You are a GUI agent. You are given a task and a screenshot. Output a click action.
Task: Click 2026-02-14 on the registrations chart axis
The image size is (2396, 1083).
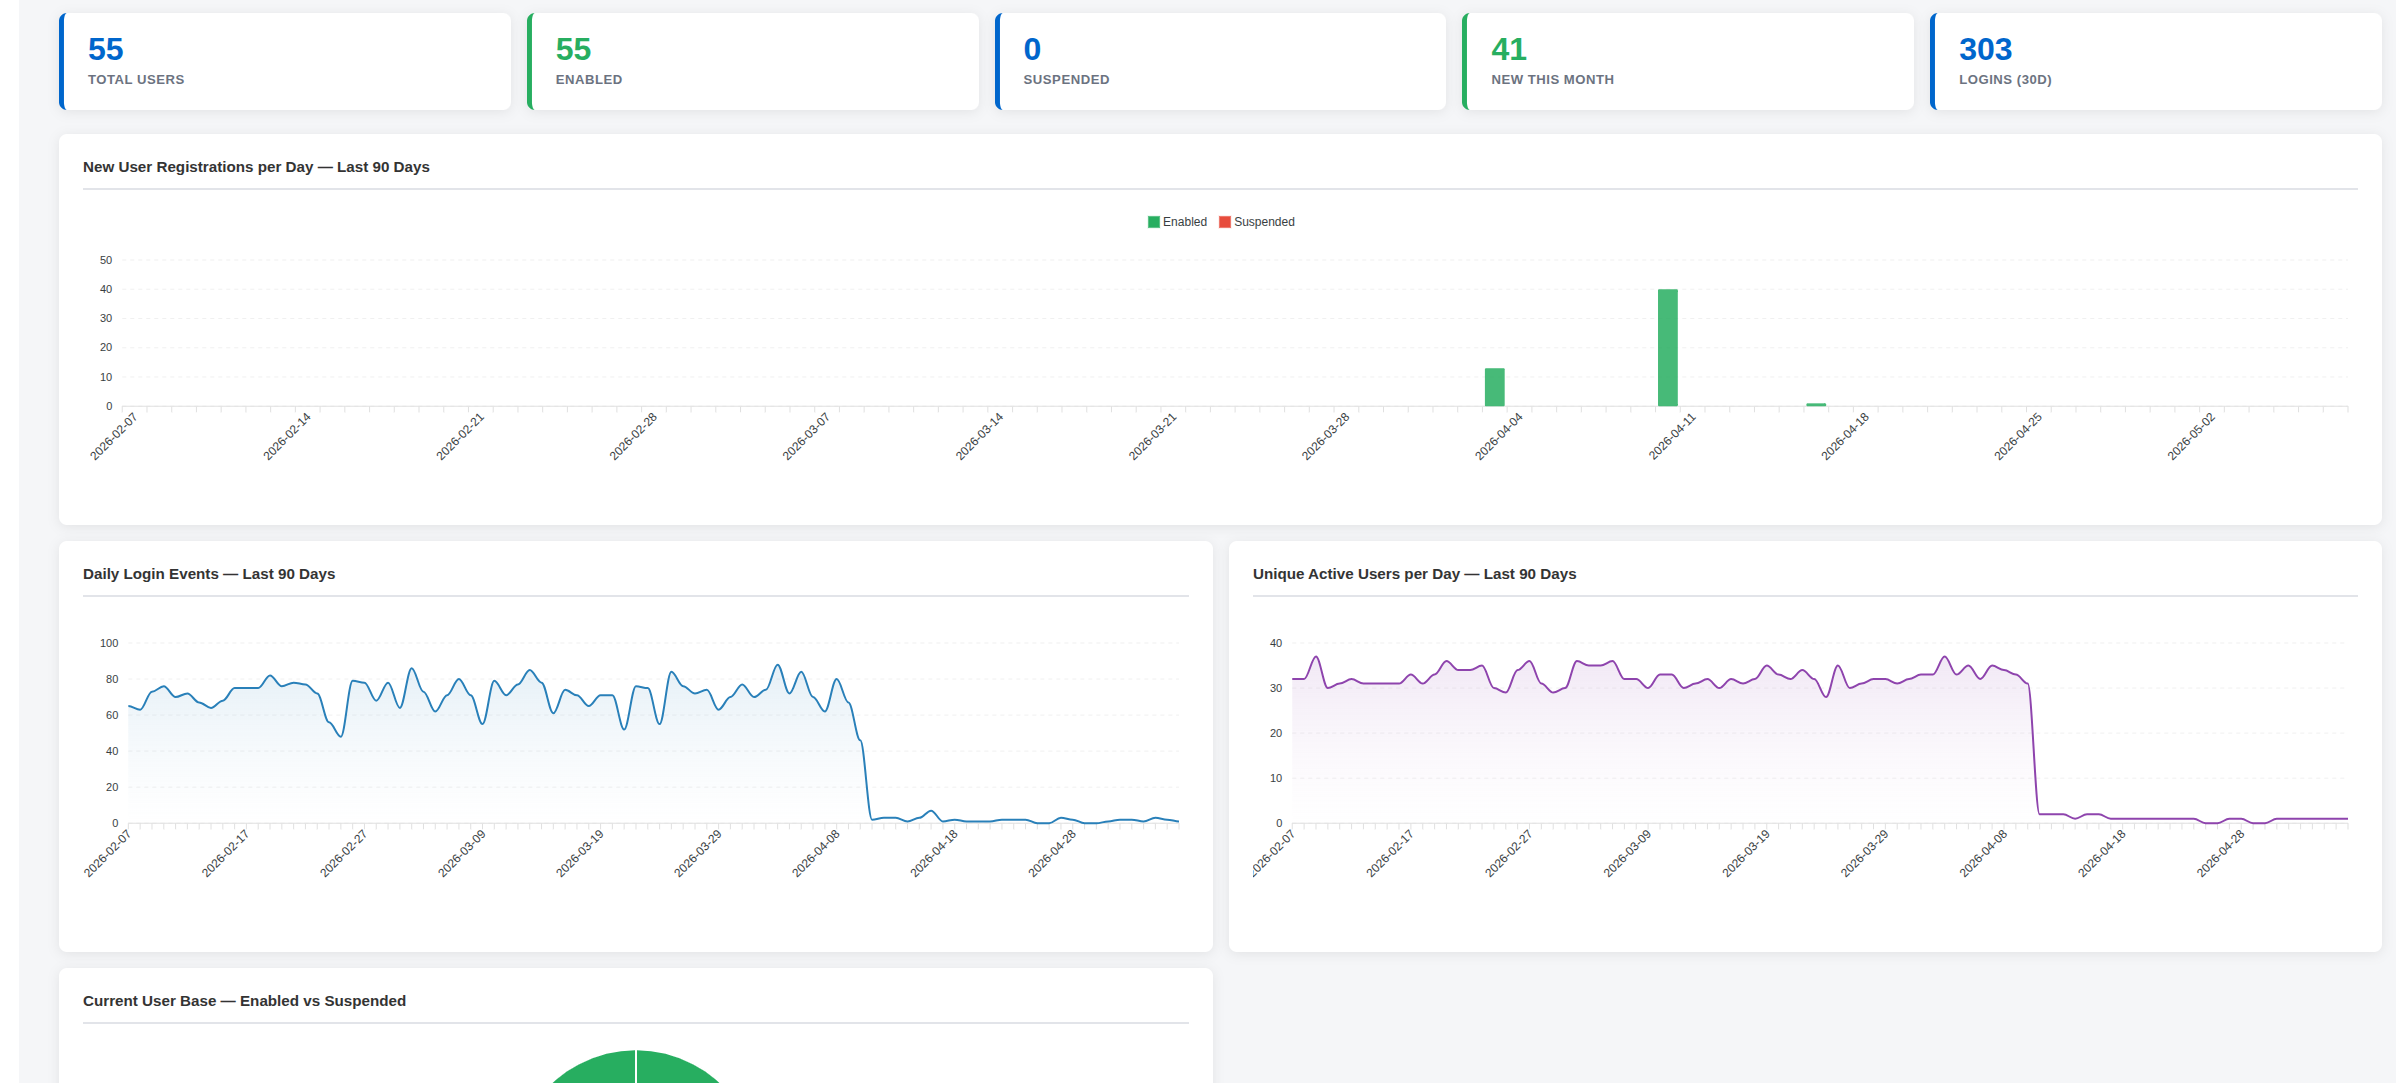pyautogui.click(x=288, y=436)
